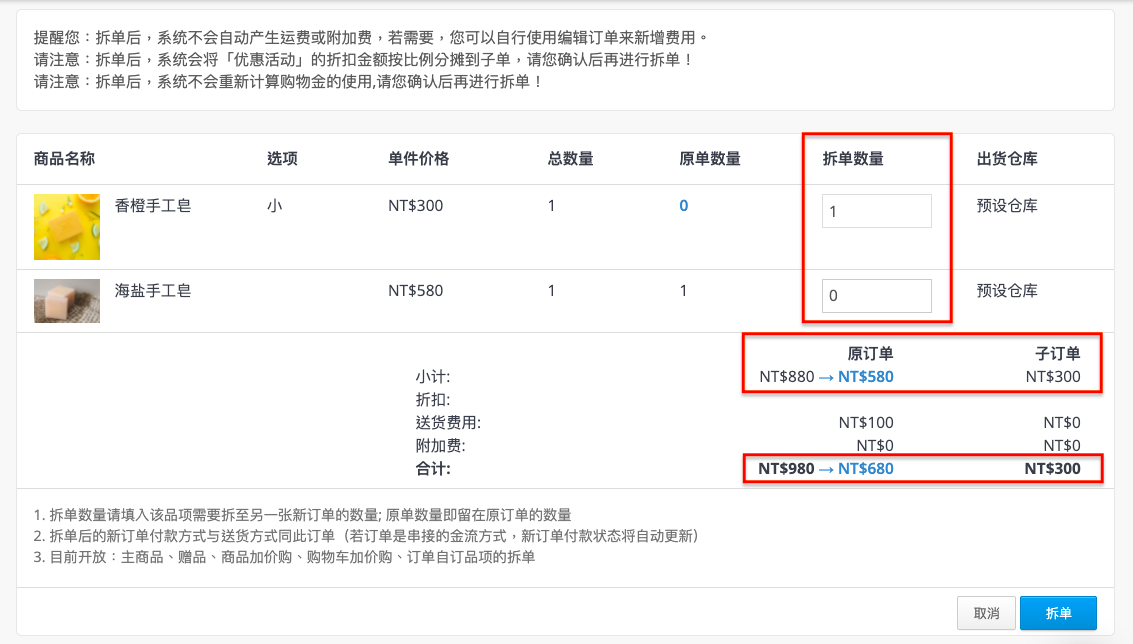Select the 香橙手工皂 product name
This screenshot has height=644, width=1133.
152,206
